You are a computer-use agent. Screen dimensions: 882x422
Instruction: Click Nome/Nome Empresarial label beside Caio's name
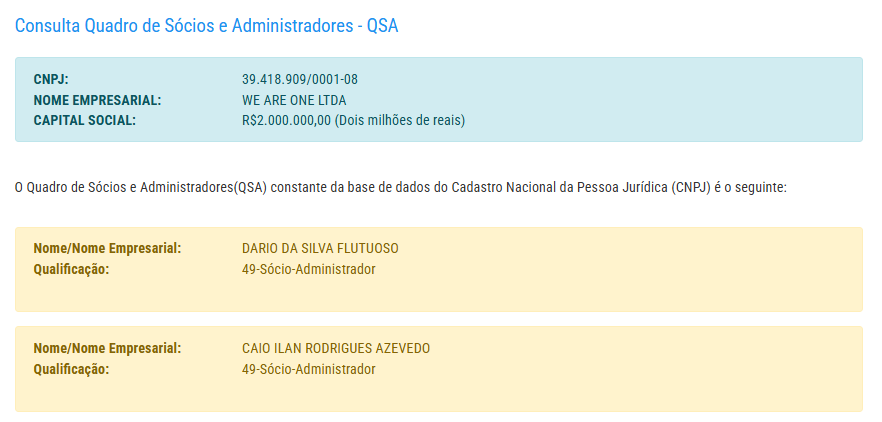[x=107, y=348]
